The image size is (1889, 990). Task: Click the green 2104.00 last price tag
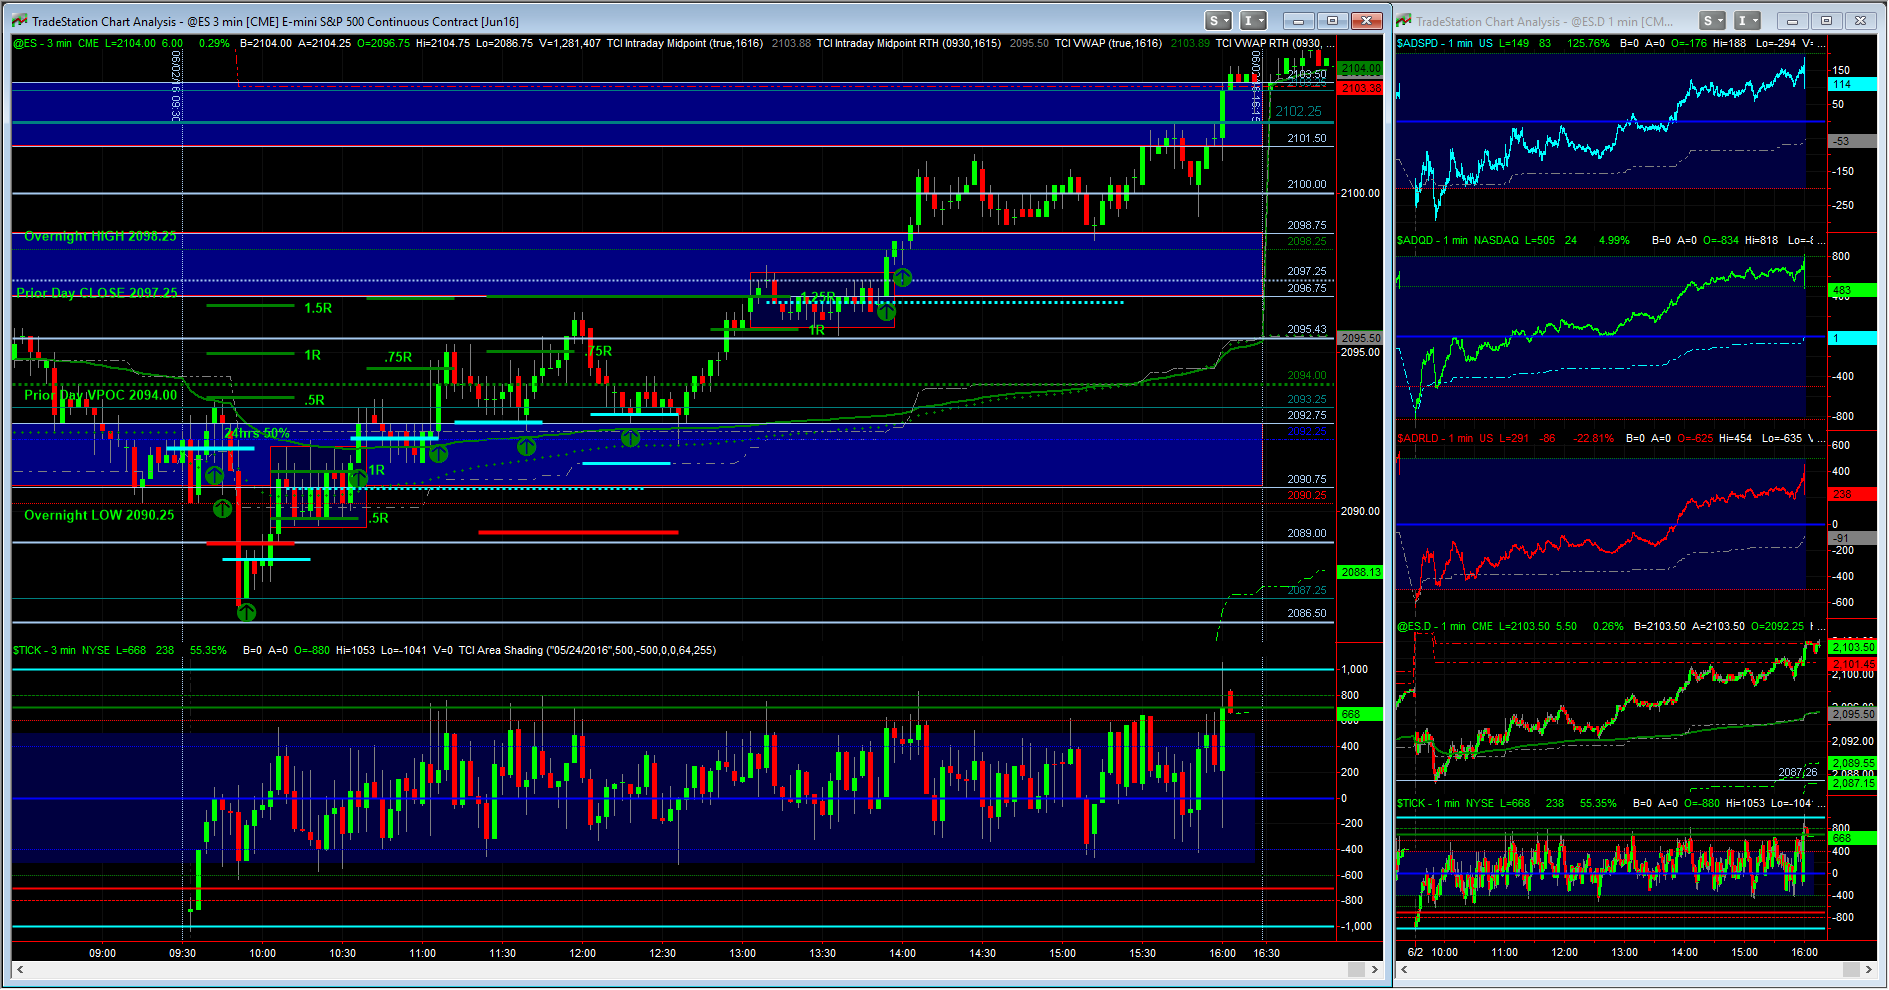[1361, 69]
